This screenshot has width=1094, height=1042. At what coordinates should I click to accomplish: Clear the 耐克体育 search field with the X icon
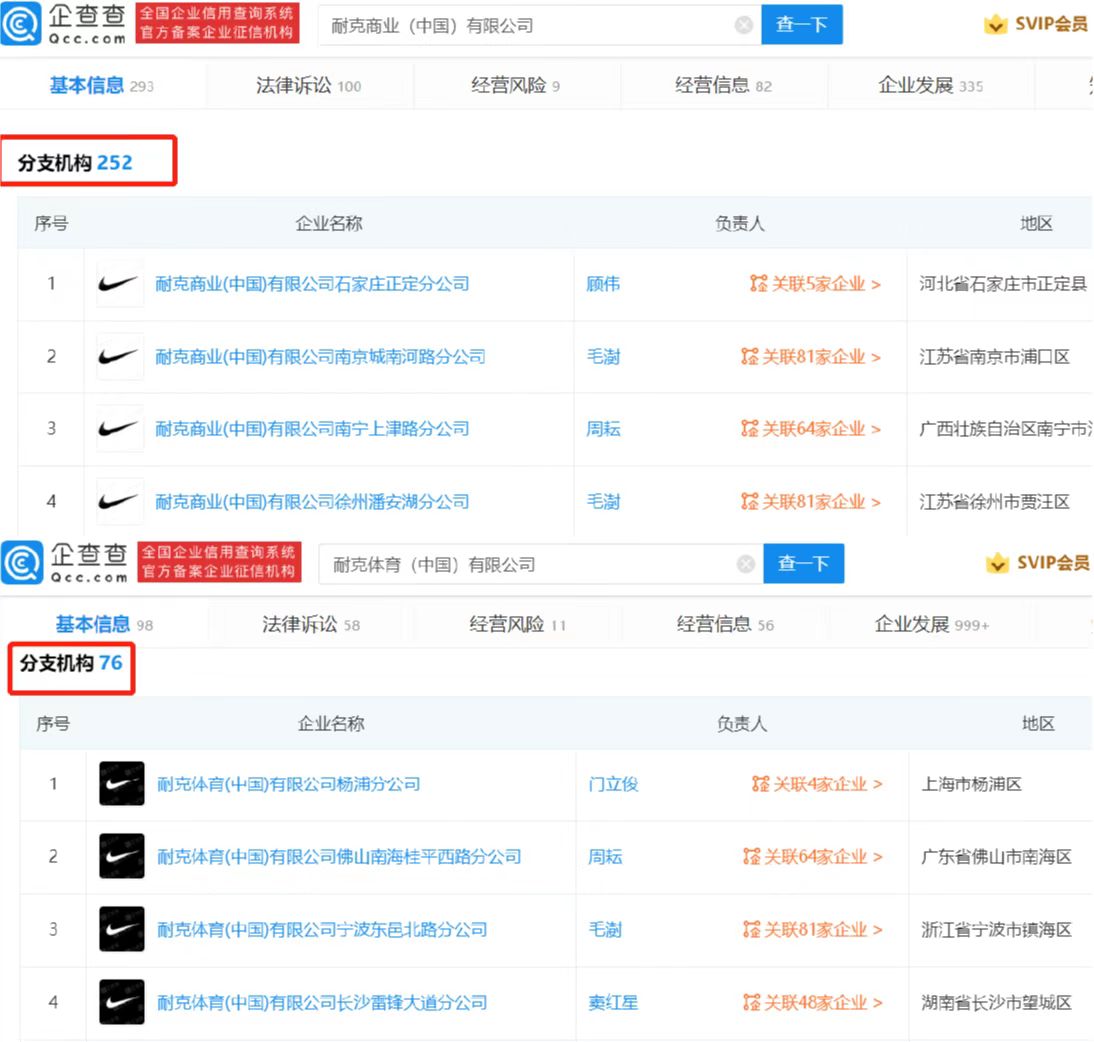(746, 564)
